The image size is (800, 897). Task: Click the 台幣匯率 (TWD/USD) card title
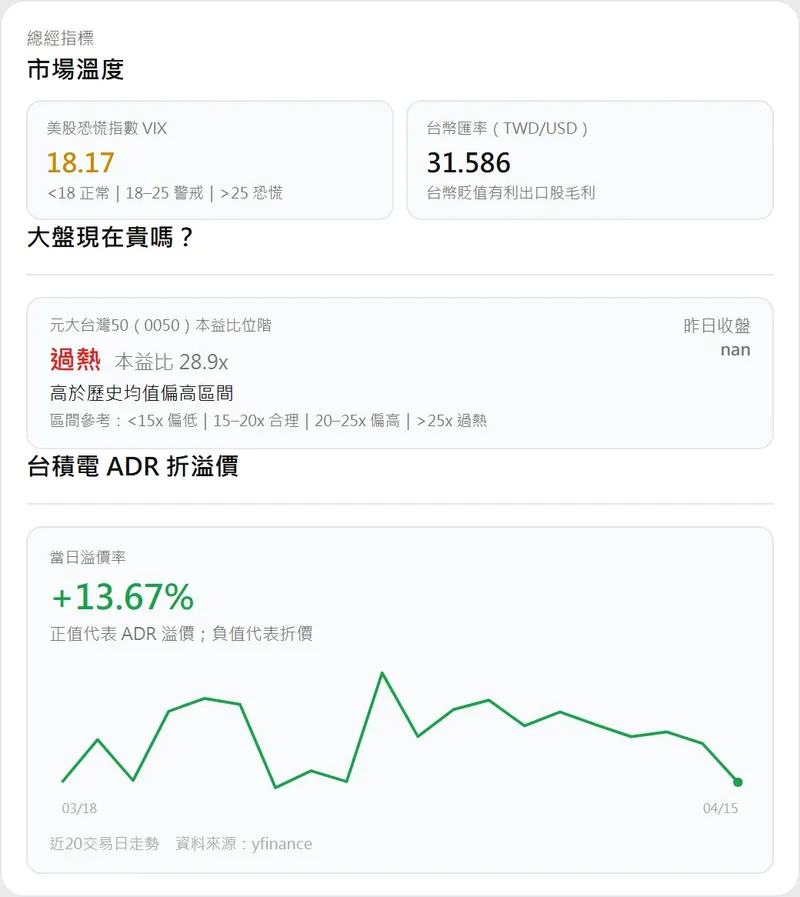(x=507, y=129)
